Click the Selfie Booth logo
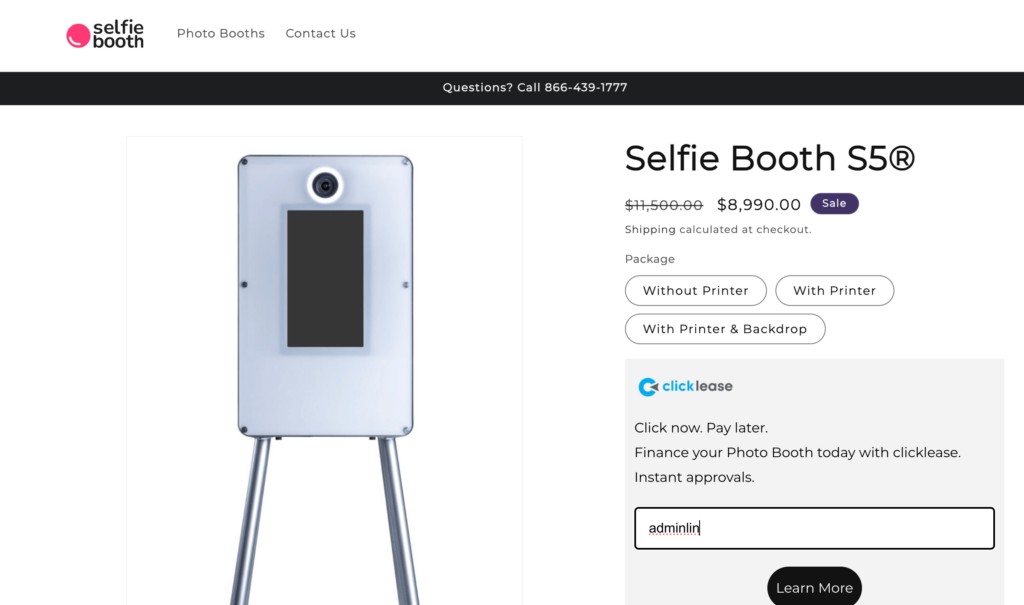 click(105, 34)
